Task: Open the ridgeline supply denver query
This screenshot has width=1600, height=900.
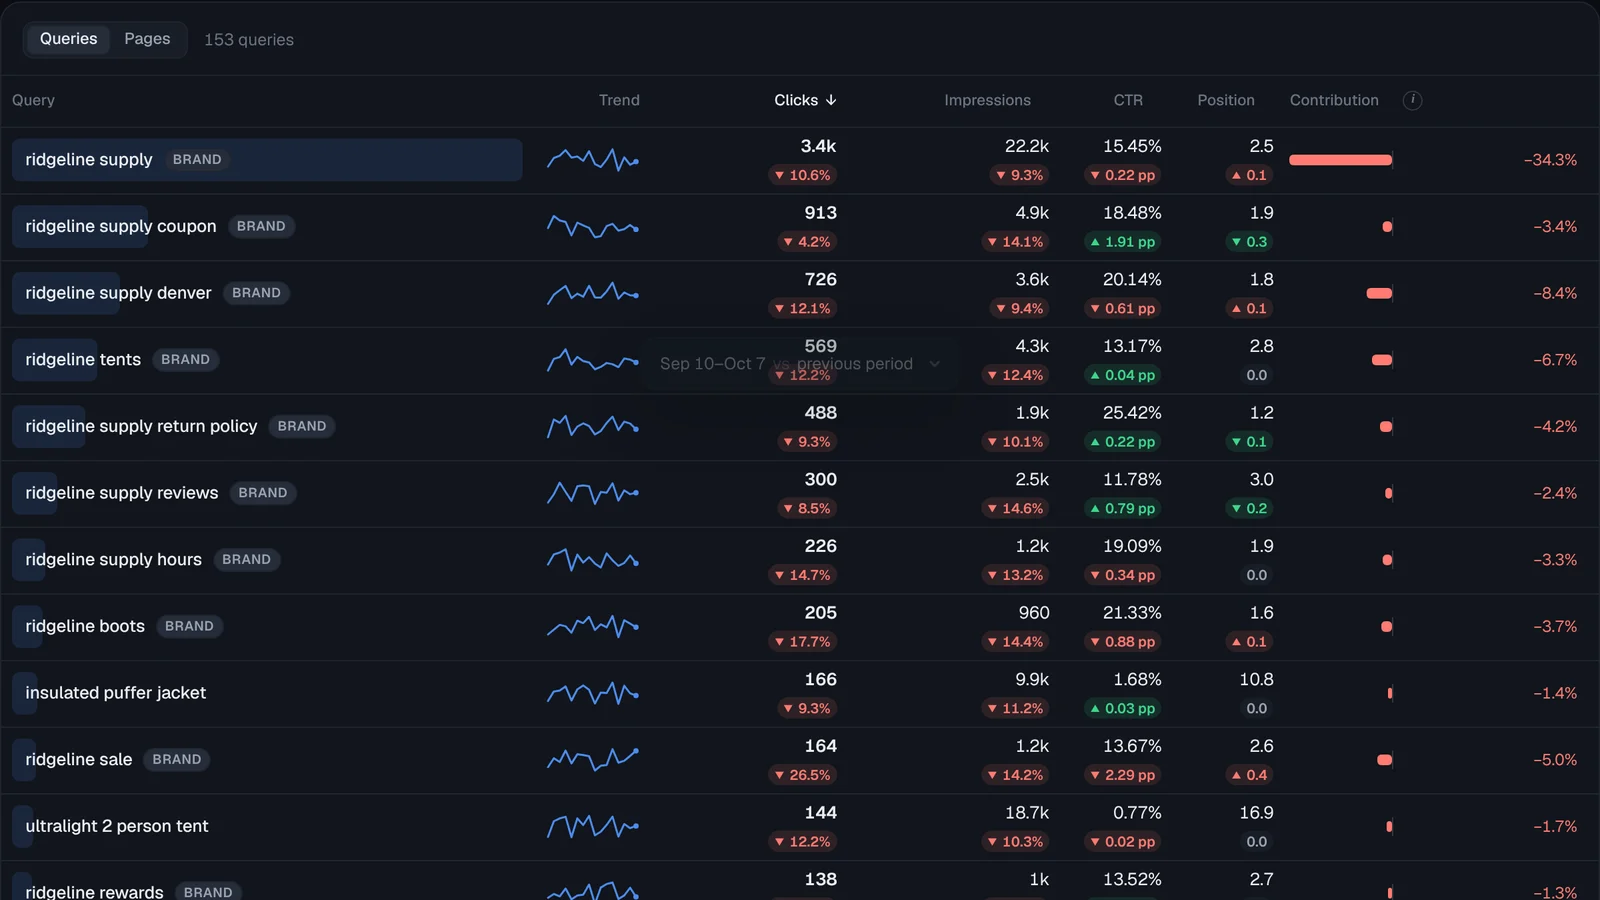Action: [x=118, y=293]
